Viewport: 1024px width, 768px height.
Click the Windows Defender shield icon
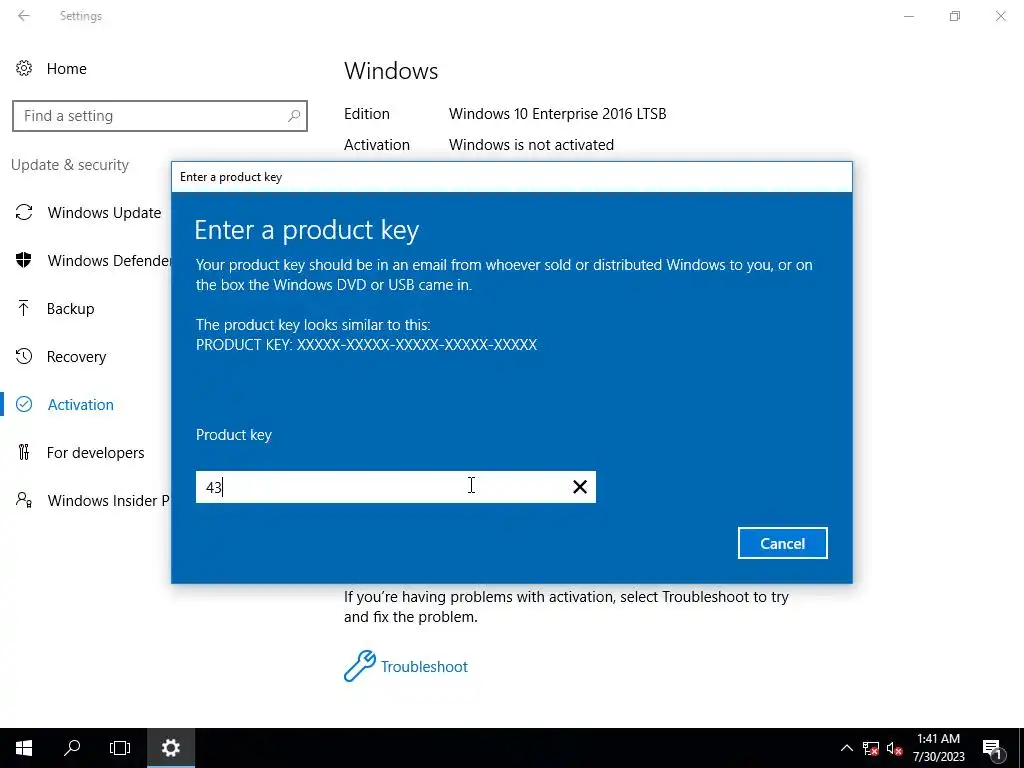click(24, 260)
